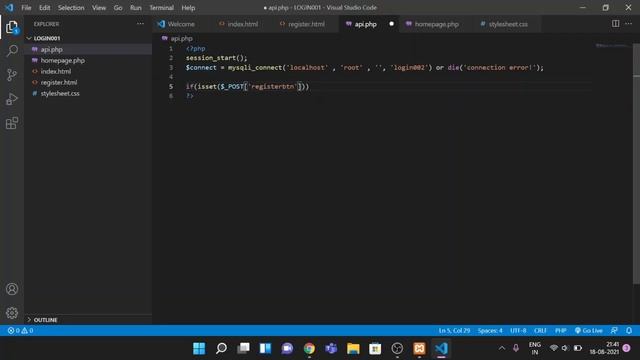Open Microsoft Teams from taskbar
640x360 pixels.
pos(331,348)
